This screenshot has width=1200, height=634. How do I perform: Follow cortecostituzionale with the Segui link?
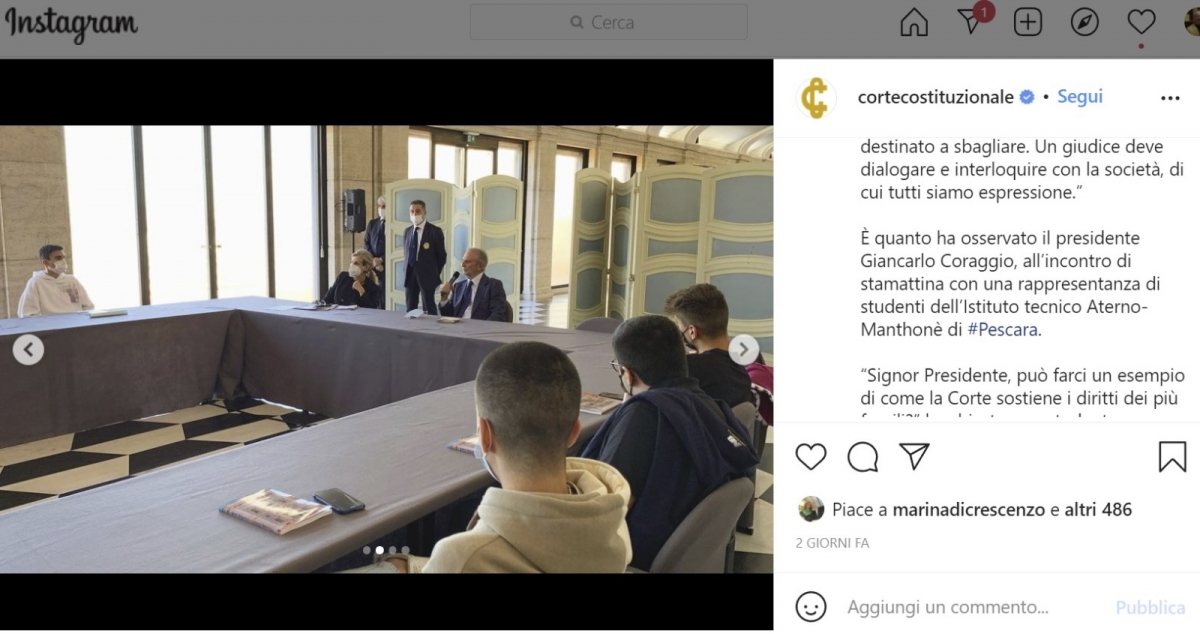(x=1080, y=97)
